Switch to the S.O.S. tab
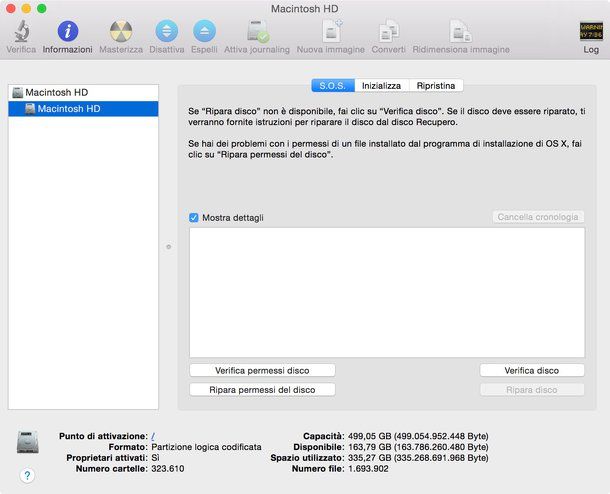This screenshot has width=610, height=494. (x=333, y=86)
